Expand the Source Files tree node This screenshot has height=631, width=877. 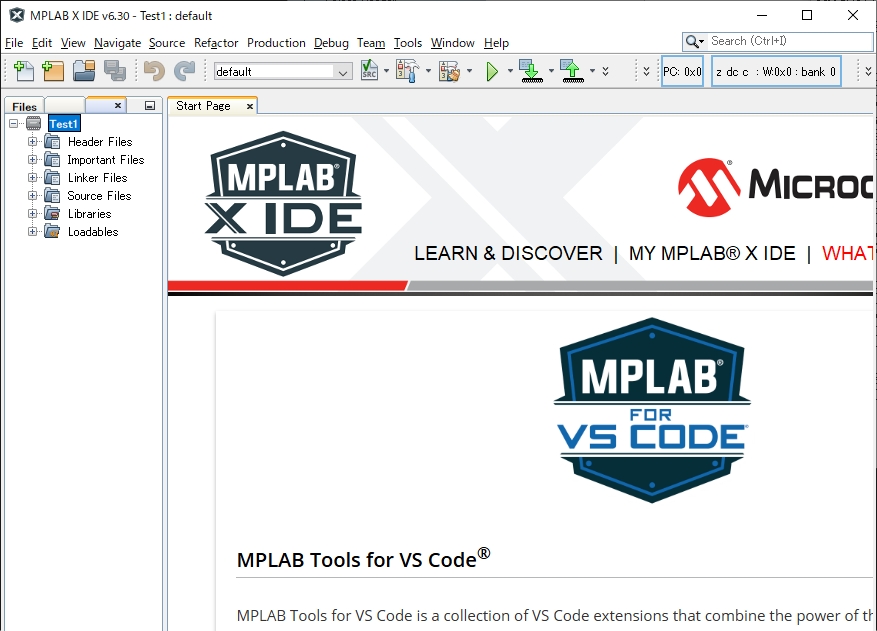32,196
